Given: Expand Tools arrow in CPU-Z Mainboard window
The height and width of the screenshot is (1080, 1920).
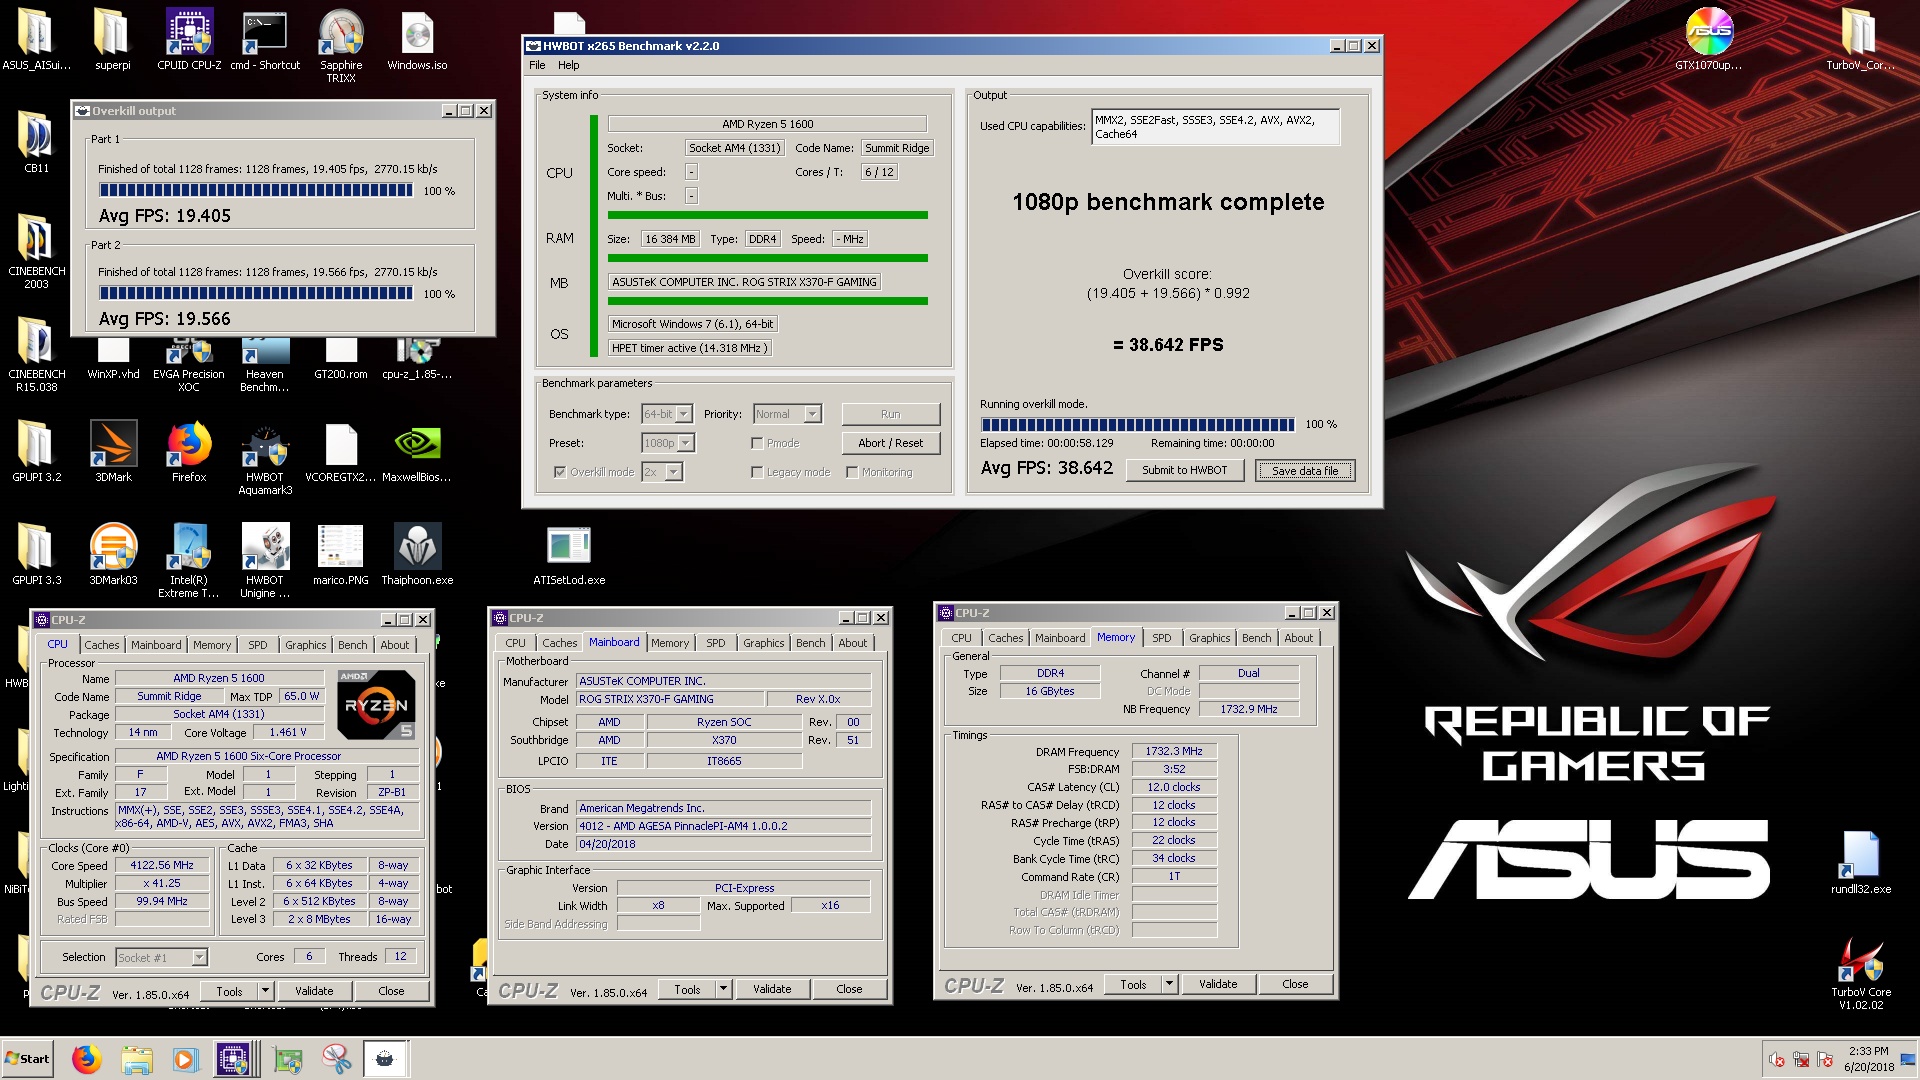Looking at the screenshot, I should click(x=723, y=989).
